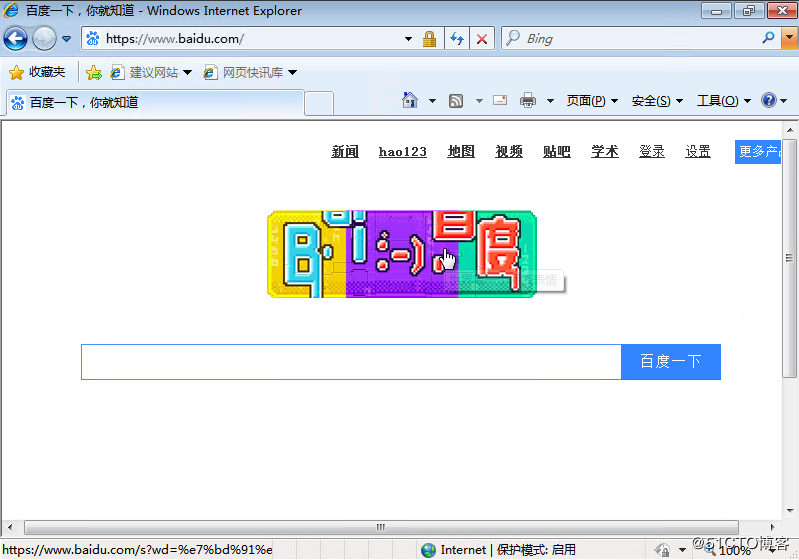
Task: Click the Print icon in command bar
Action: pyautogui.click(x=528, y=101)
